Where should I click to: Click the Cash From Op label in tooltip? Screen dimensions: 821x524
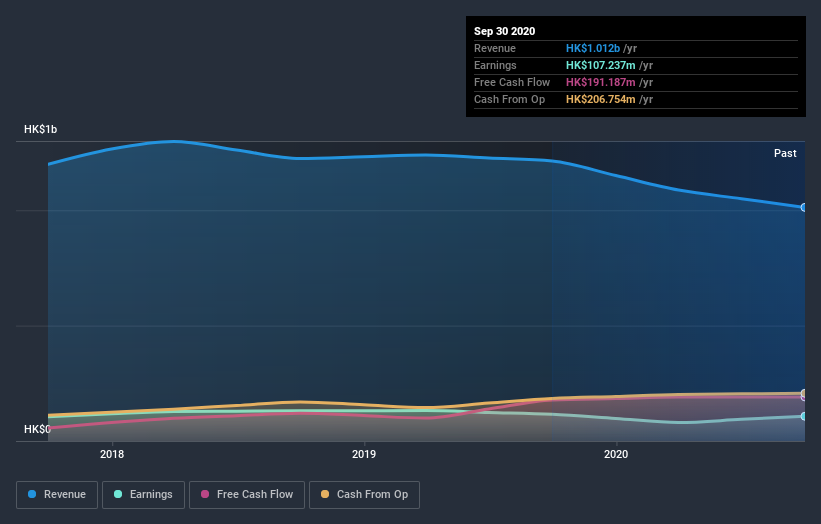point(509,99)
